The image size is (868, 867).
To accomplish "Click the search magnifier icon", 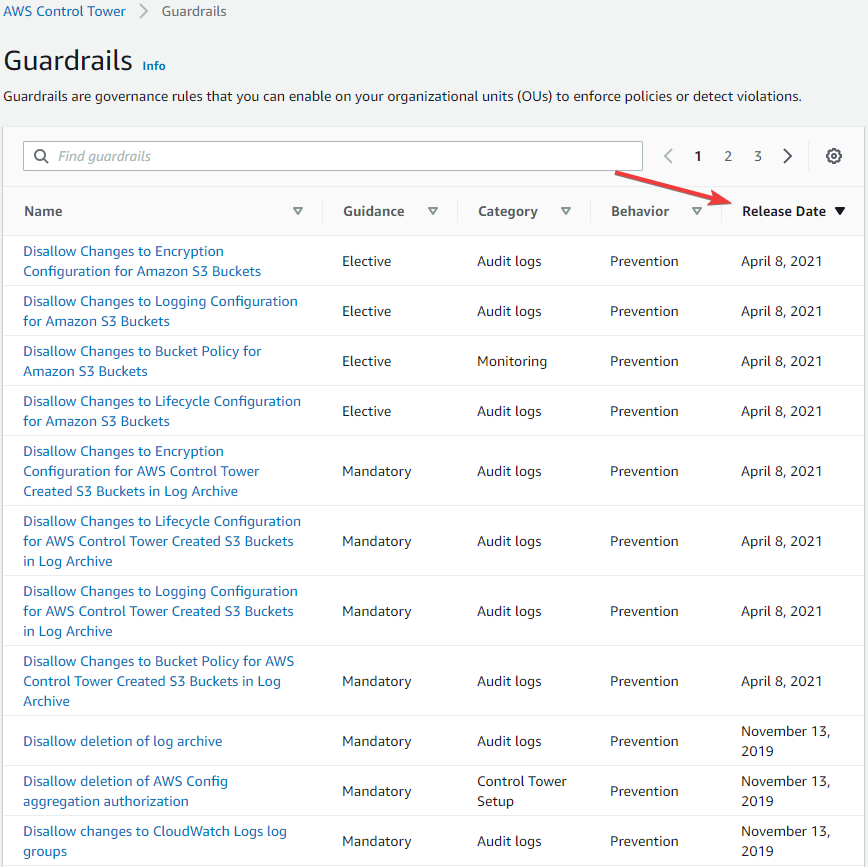I will [41, 156].
